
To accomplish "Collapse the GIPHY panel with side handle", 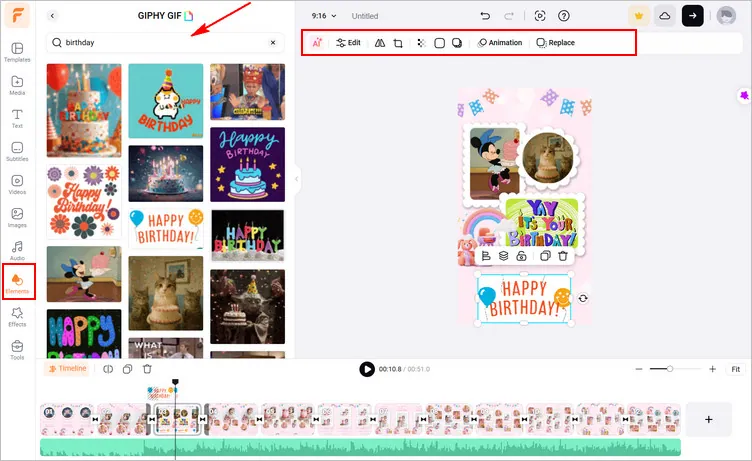I will pos(296,180).
